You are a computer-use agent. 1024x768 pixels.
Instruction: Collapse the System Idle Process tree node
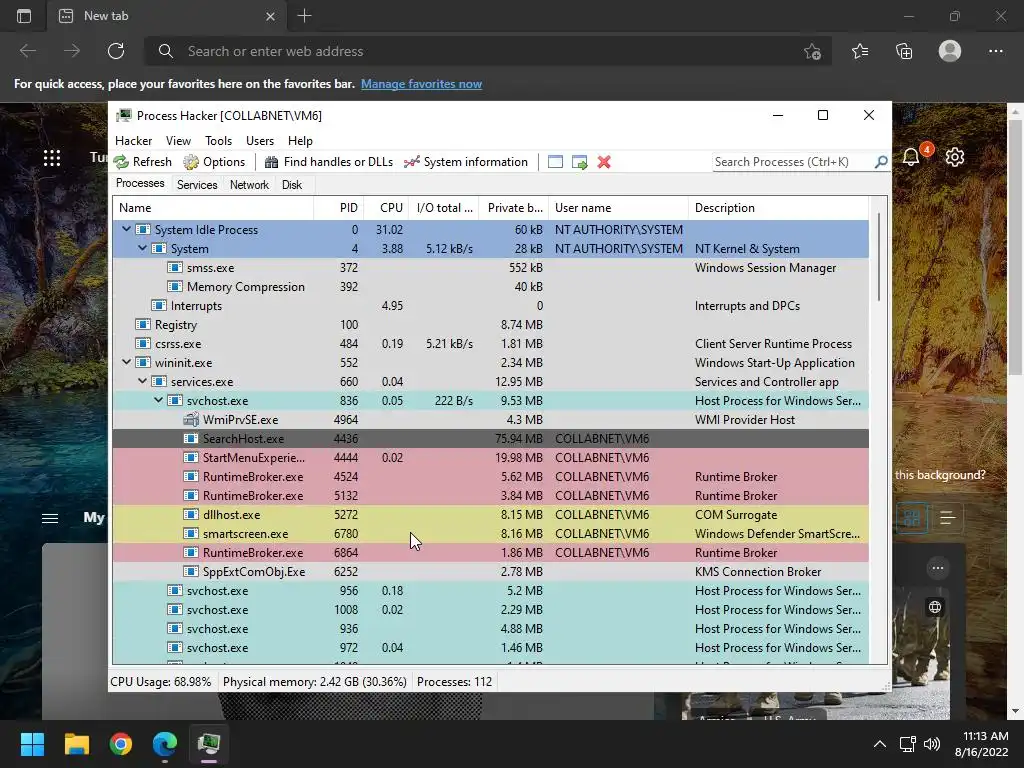126,229
